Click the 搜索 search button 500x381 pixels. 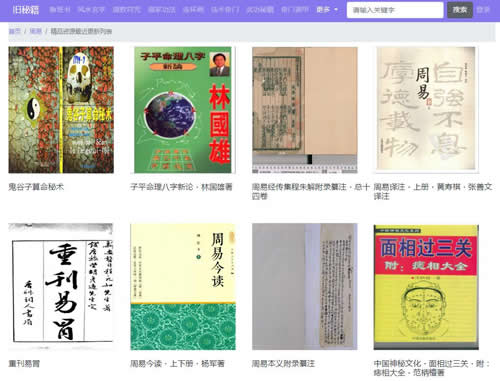[460, 10]
